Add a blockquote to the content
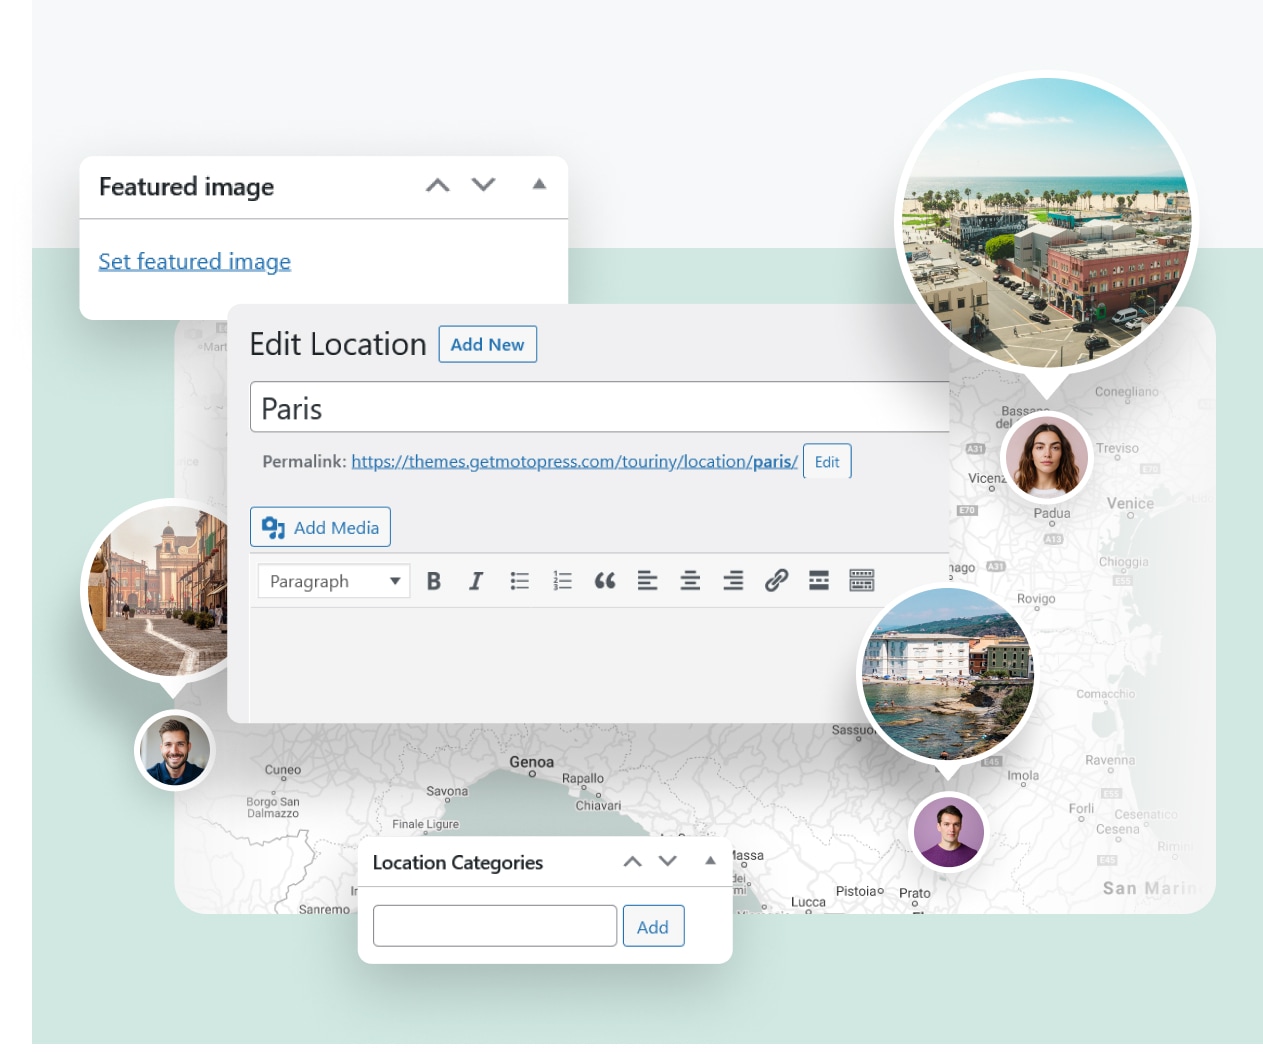The width and height of the screenshot is (1263, 1062). point(605,580)
